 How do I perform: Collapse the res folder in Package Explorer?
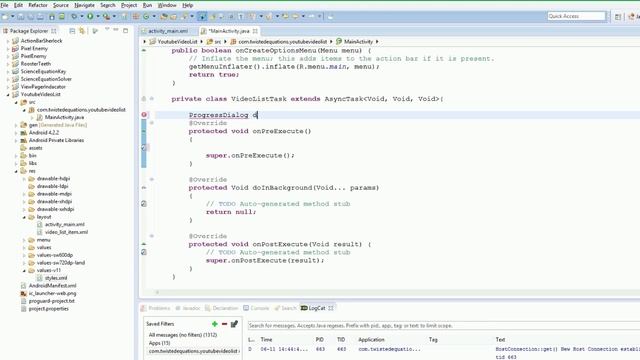click(x=16, y=171)
